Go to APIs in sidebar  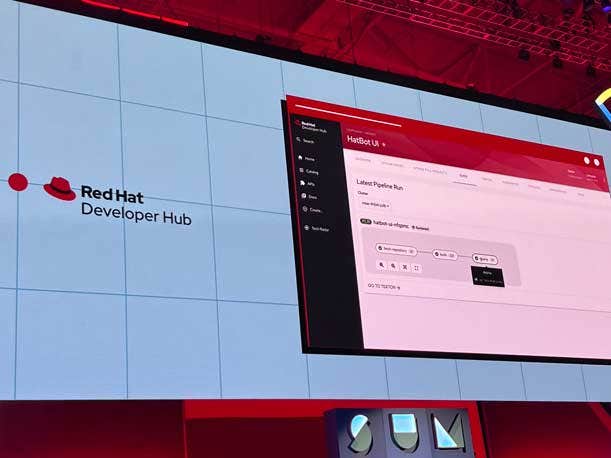(x=310, y=184)
